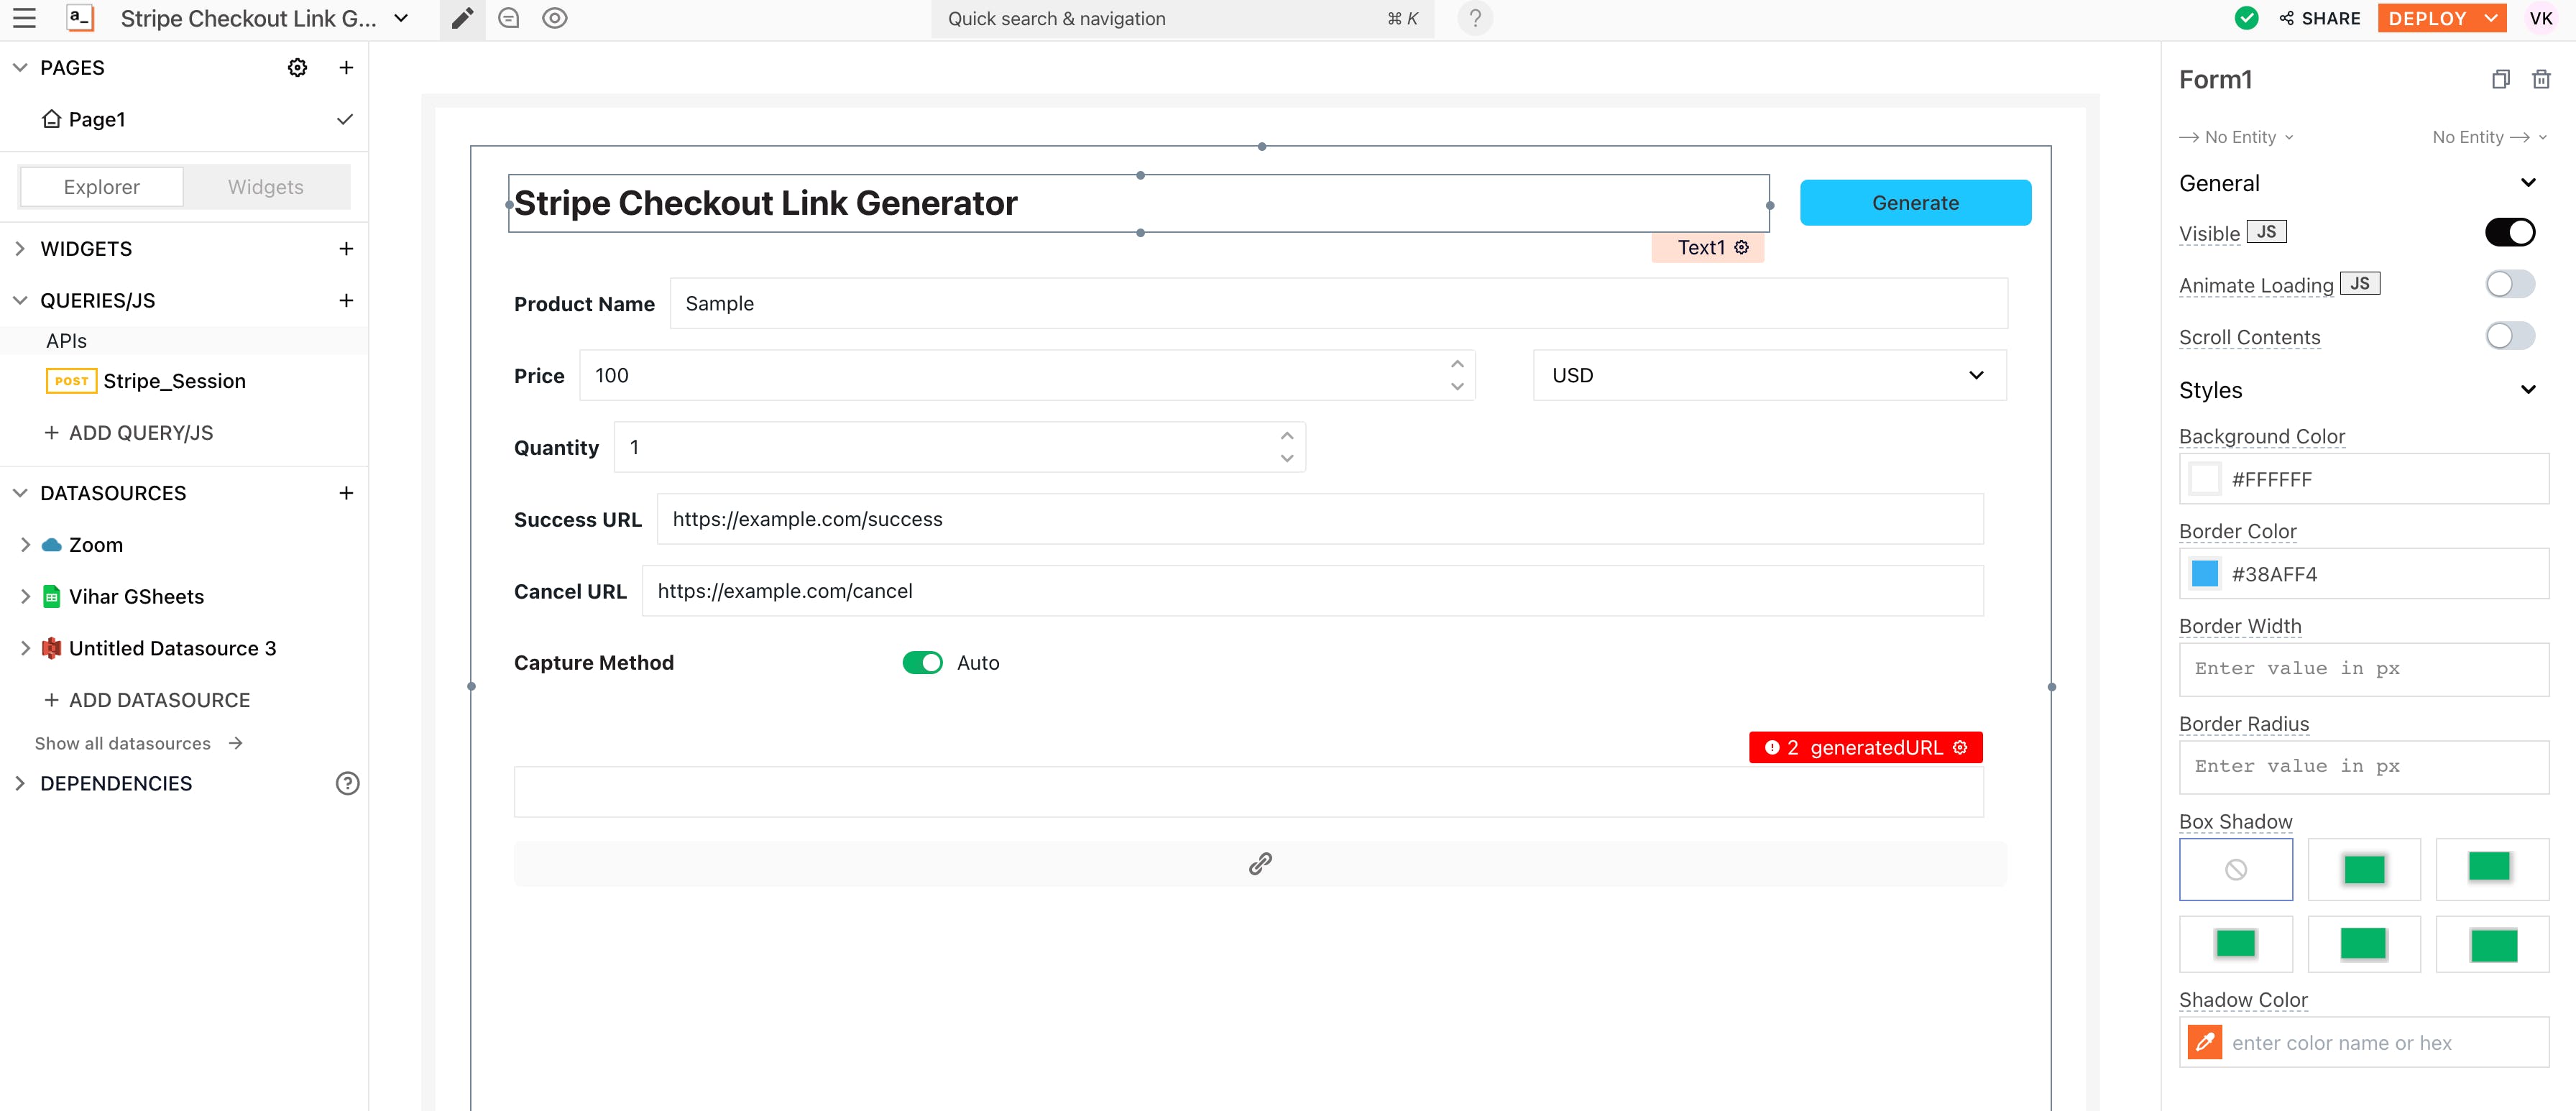Open the Deploy dropdown arrow
2576x1111 pixels.
pyautogui.click(x=2490, y=18)
